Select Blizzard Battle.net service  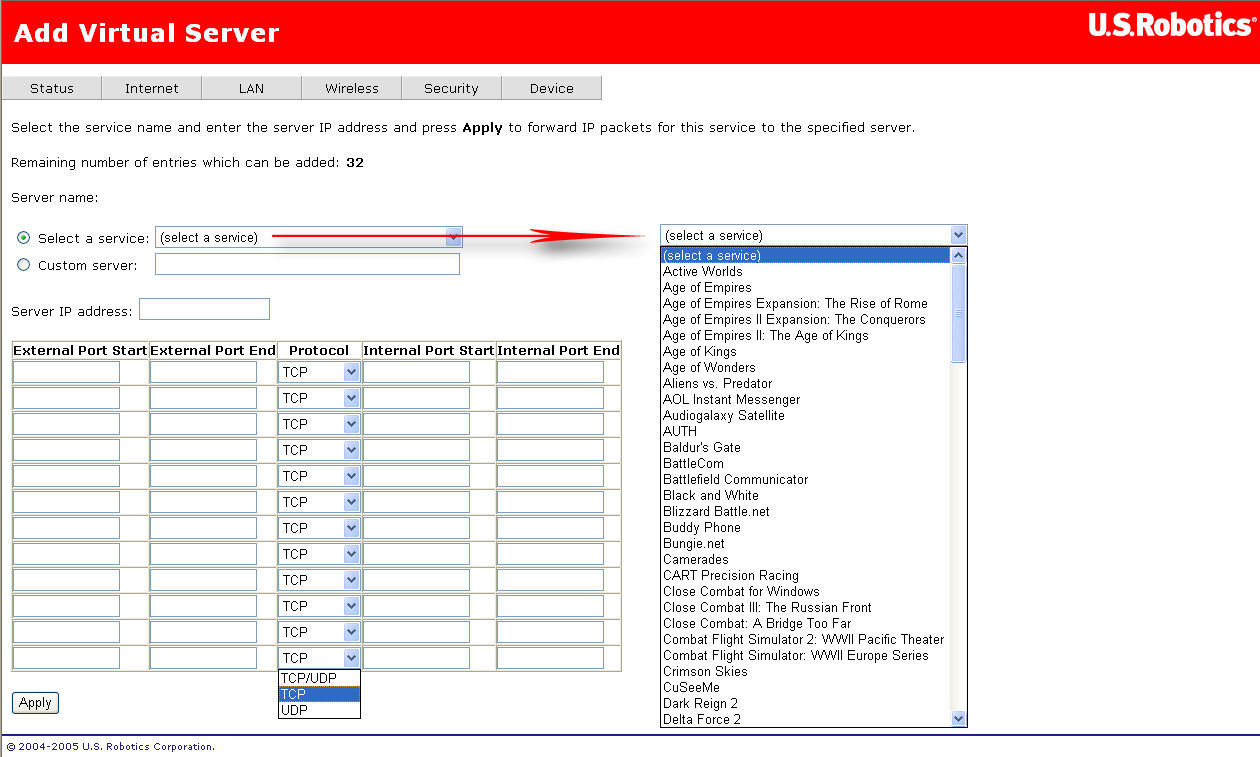[806, 511]
